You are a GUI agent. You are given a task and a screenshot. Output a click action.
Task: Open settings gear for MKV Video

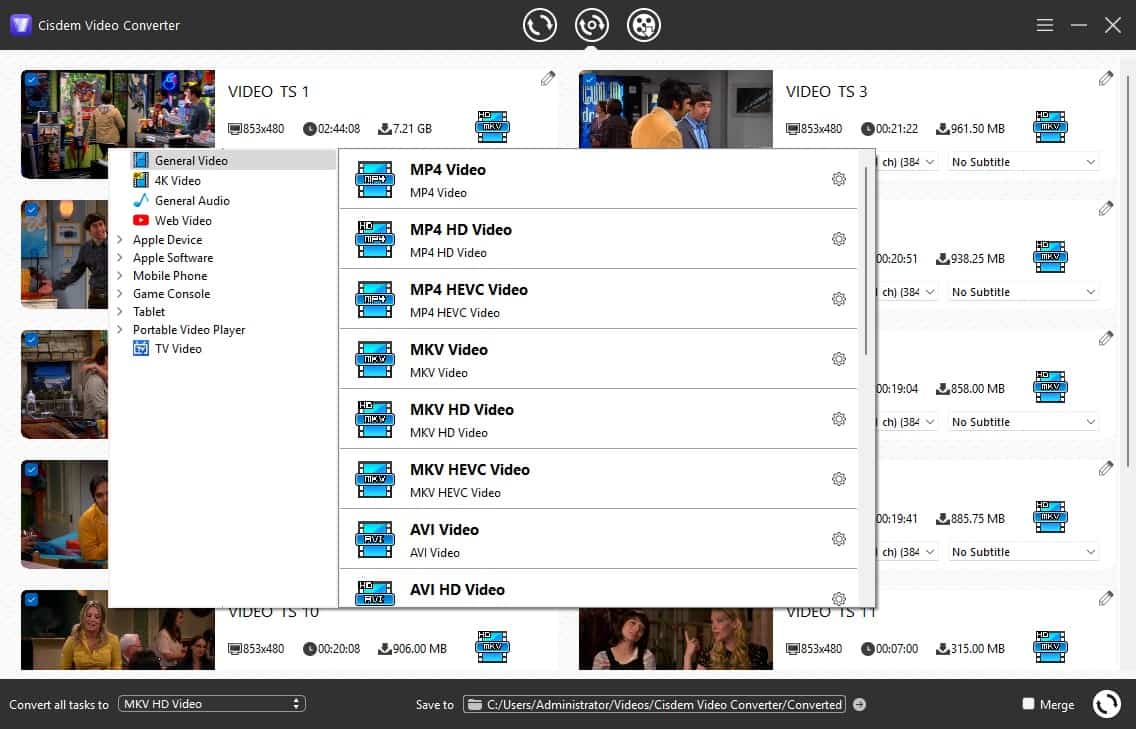[x=839, y=359]
